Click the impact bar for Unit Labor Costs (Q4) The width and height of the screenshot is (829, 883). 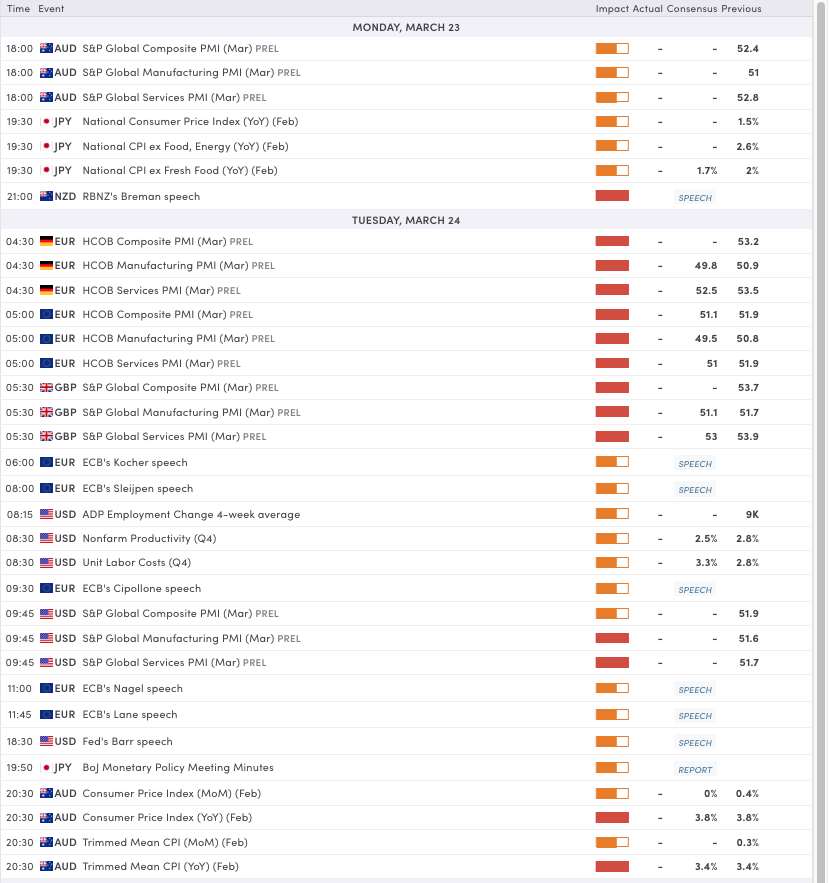click(612, 563)
